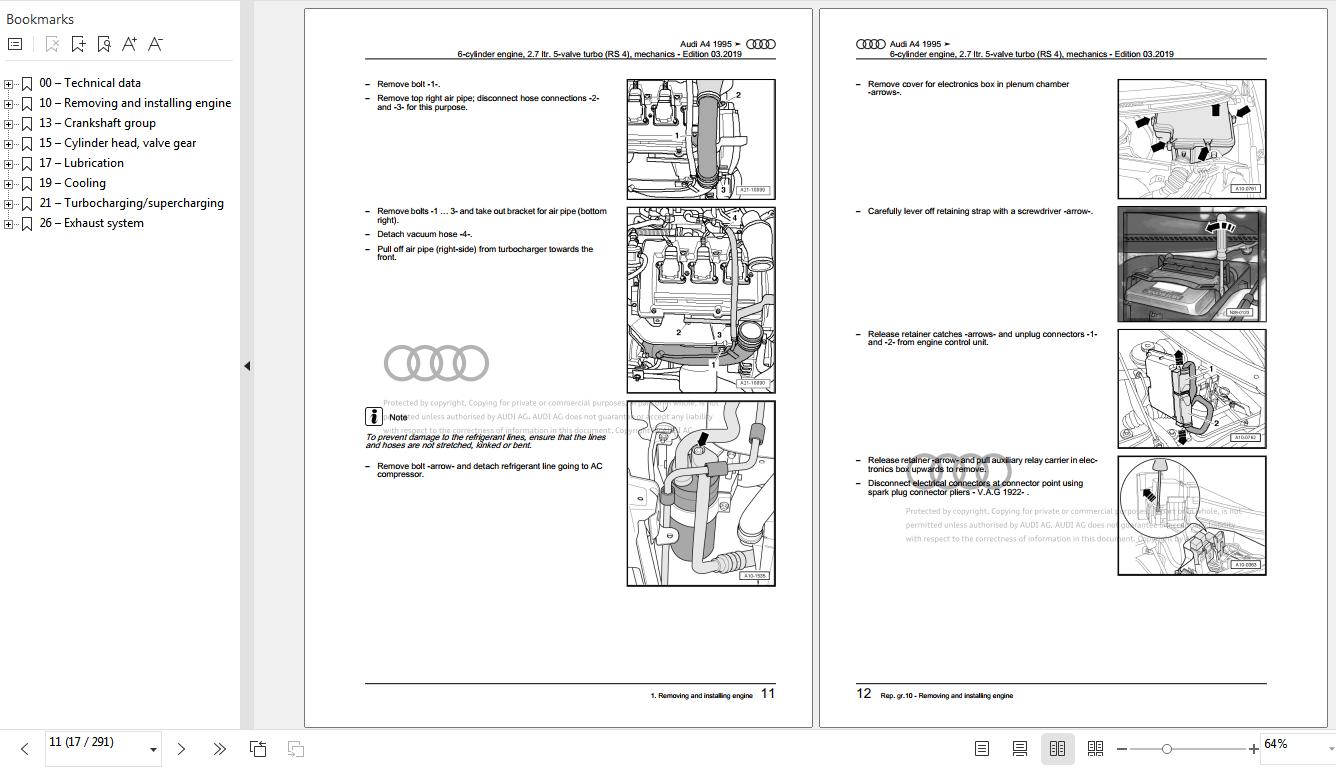Switch to grid thumbnail view mode
1336x768 pixels.
point(1095,748)
